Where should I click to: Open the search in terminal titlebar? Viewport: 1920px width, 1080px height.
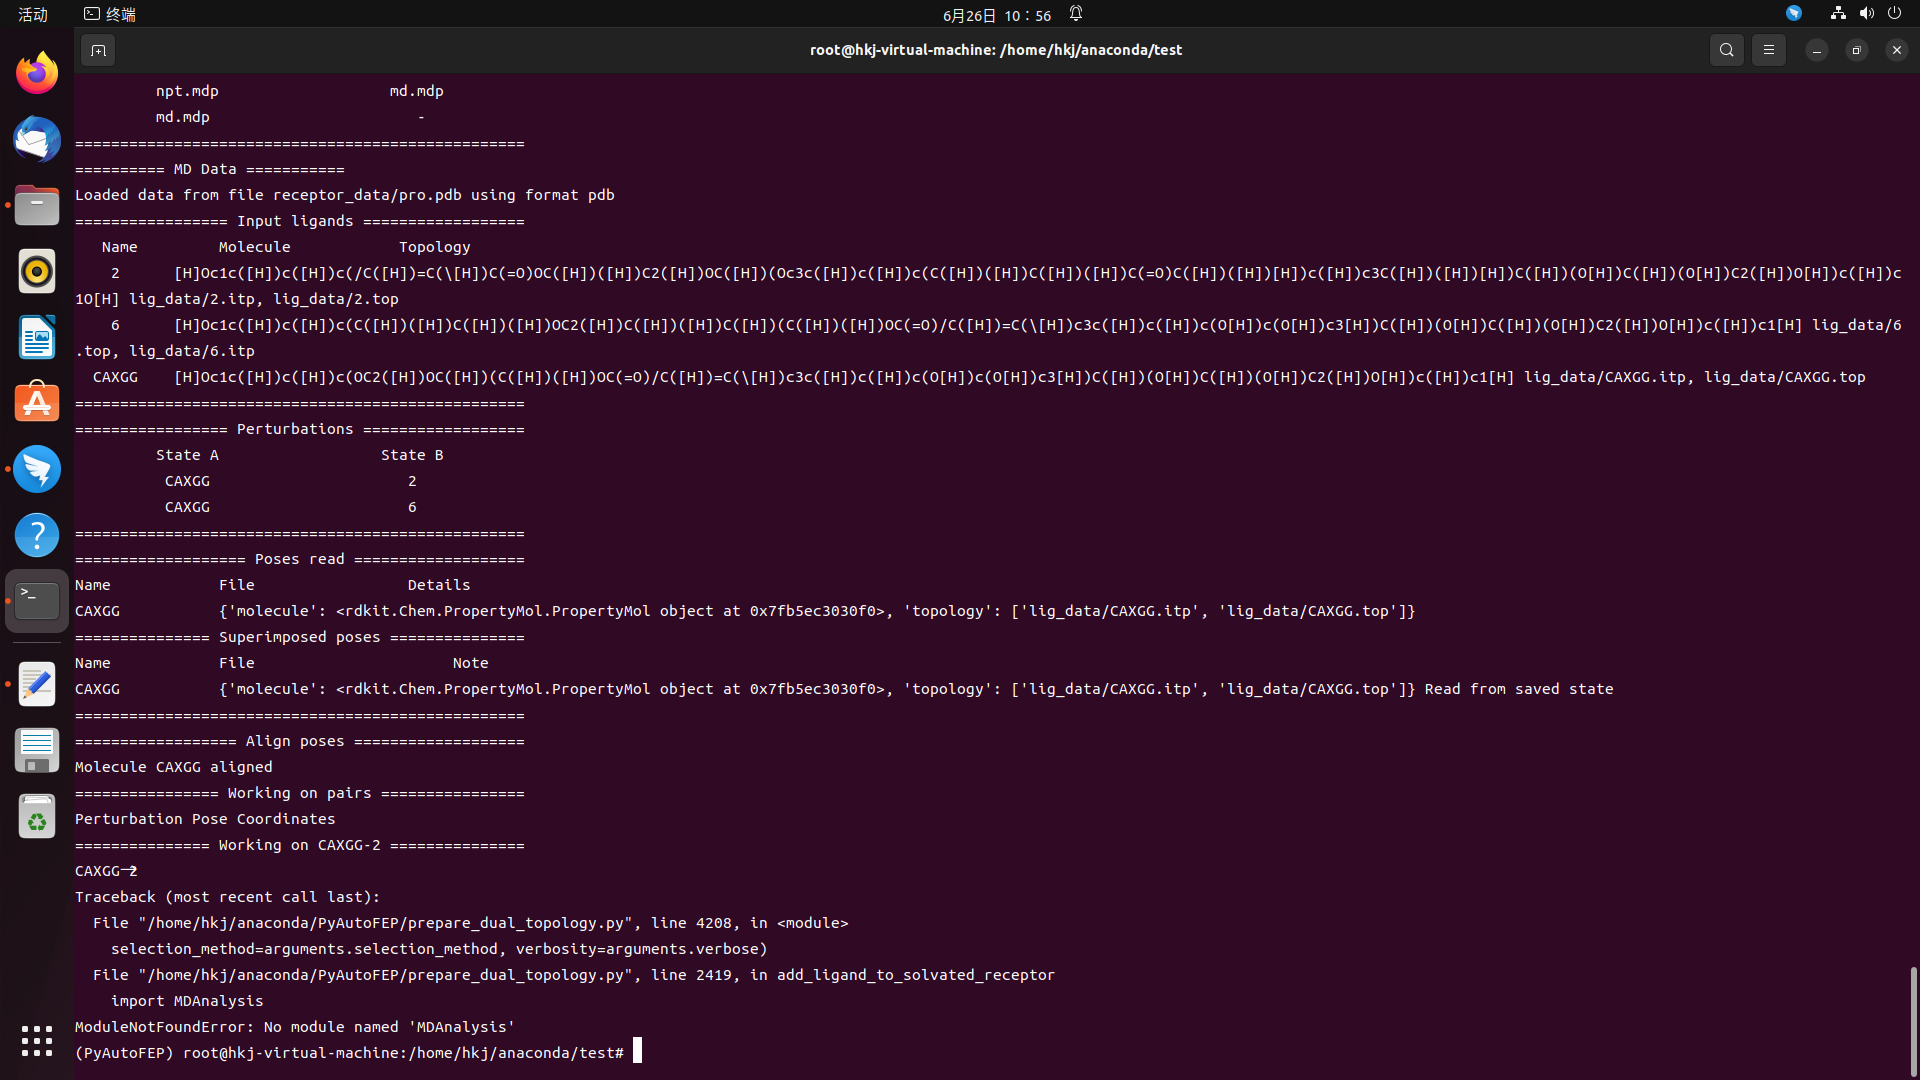click(x=1726, y=49)
